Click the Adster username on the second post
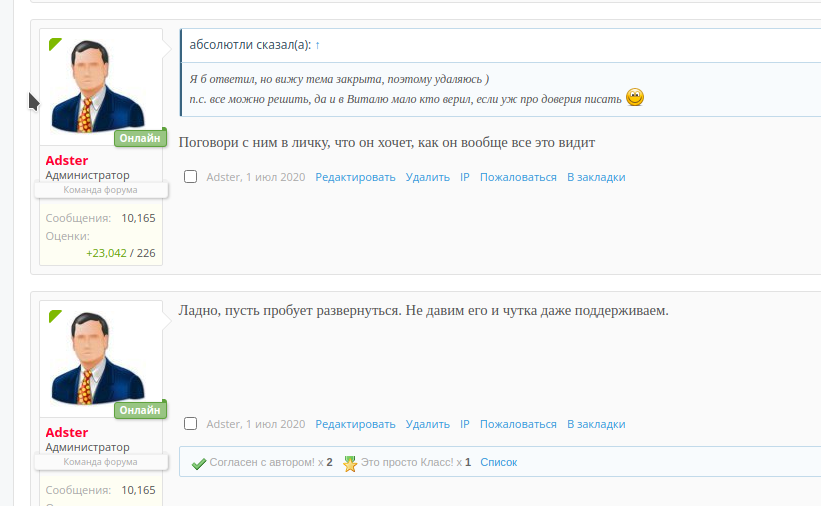 pos(66,432)
